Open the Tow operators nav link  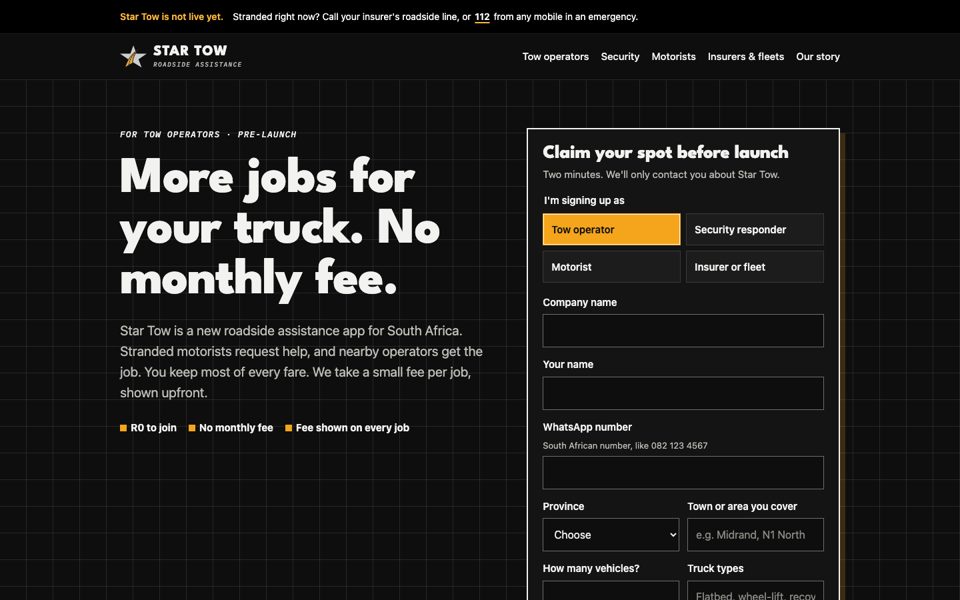pos(555,56)
